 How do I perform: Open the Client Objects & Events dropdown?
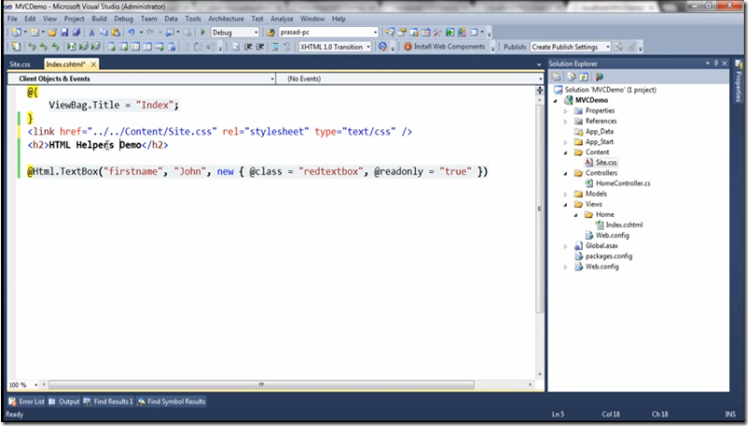click(x=272, y=79)
